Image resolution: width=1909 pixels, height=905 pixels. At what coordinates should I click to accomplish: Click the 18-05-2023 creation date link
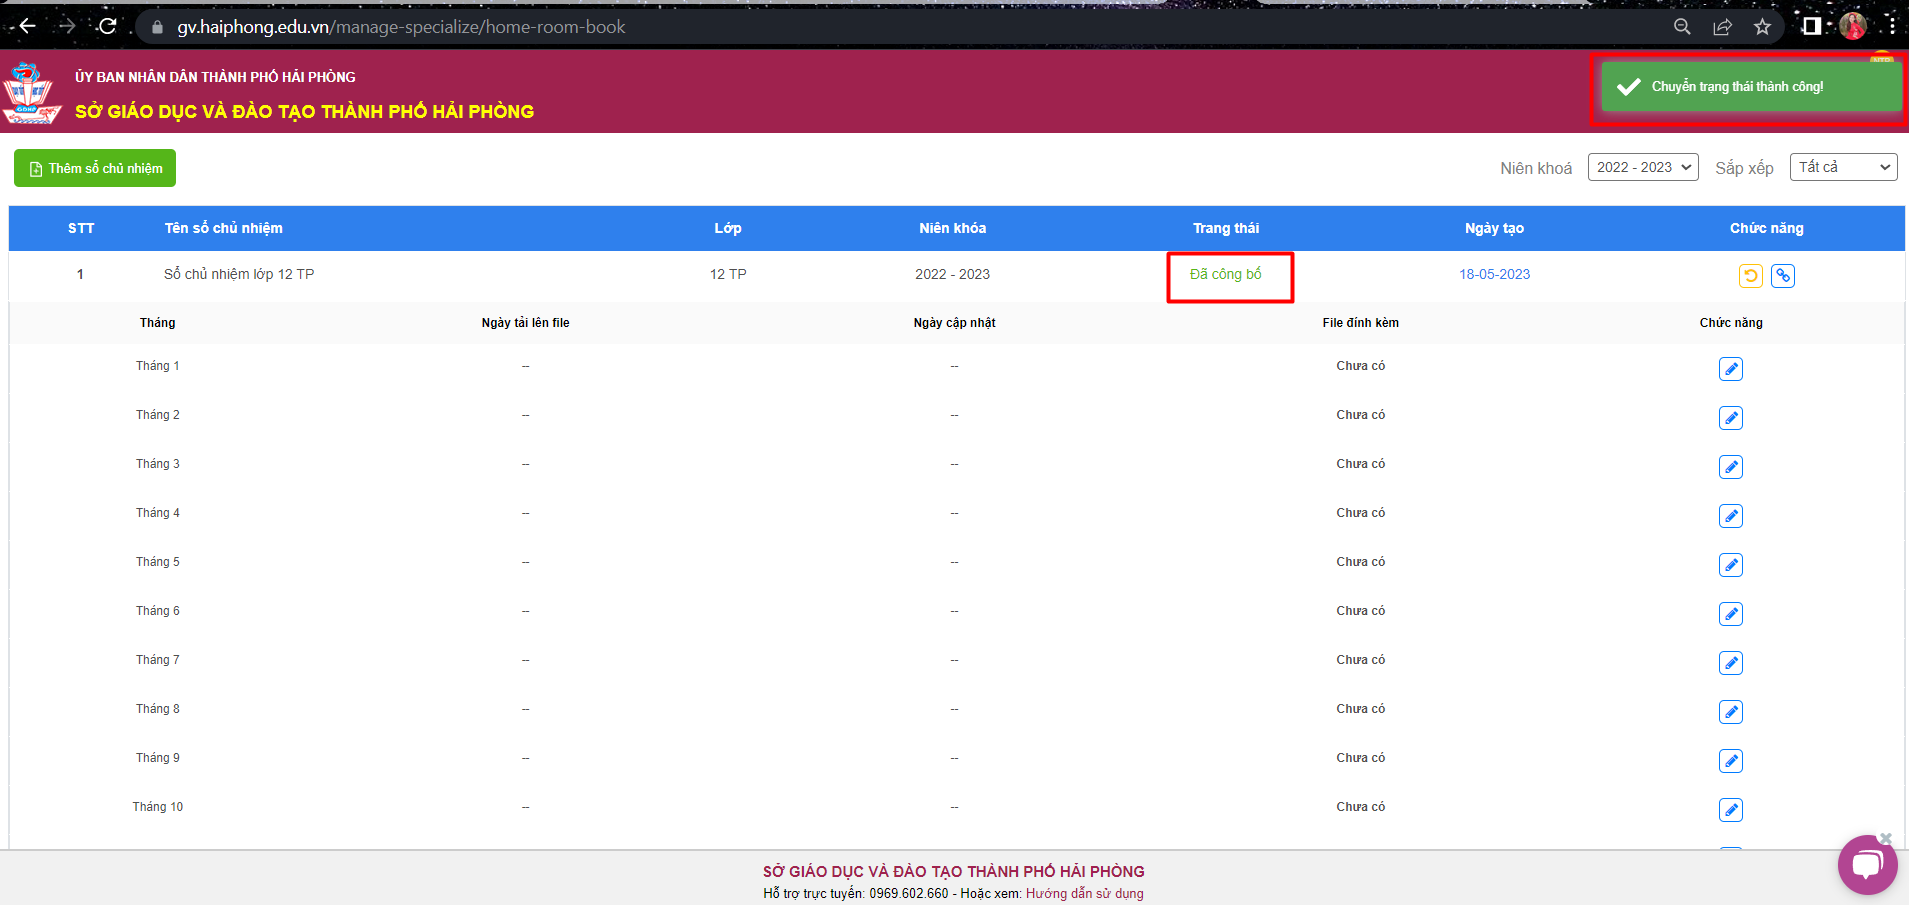pyautogui.click(x=1494, y=274)
